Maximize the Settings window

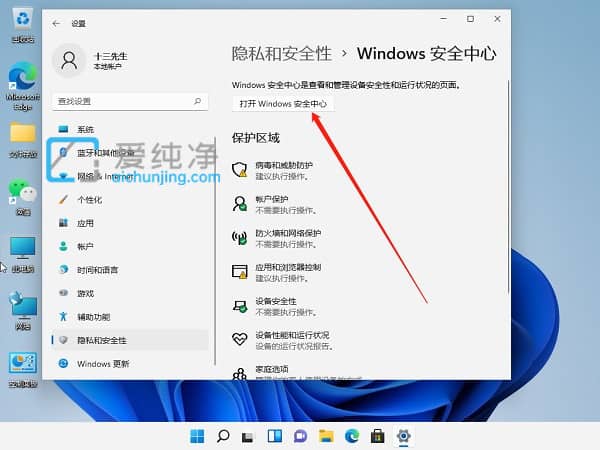pos(471,19)
